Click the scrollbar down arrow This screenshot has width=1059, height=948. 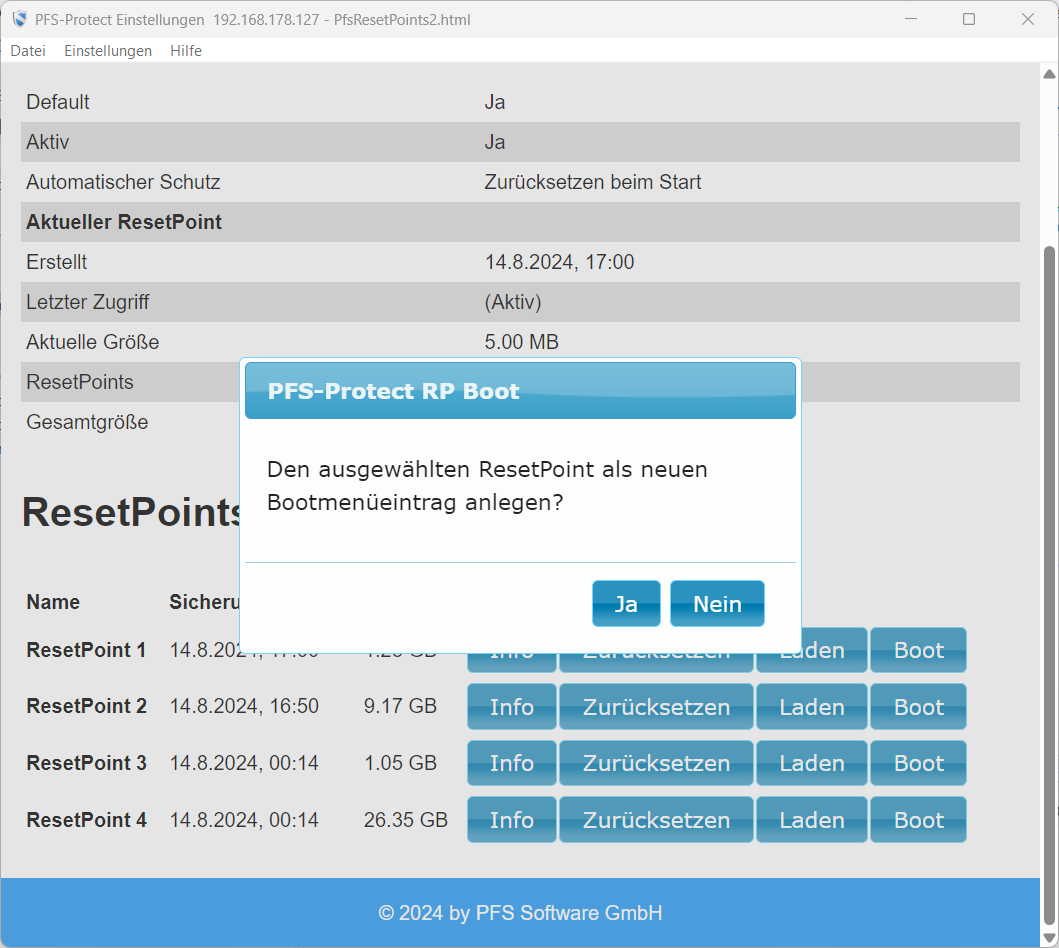[1049, 937]
